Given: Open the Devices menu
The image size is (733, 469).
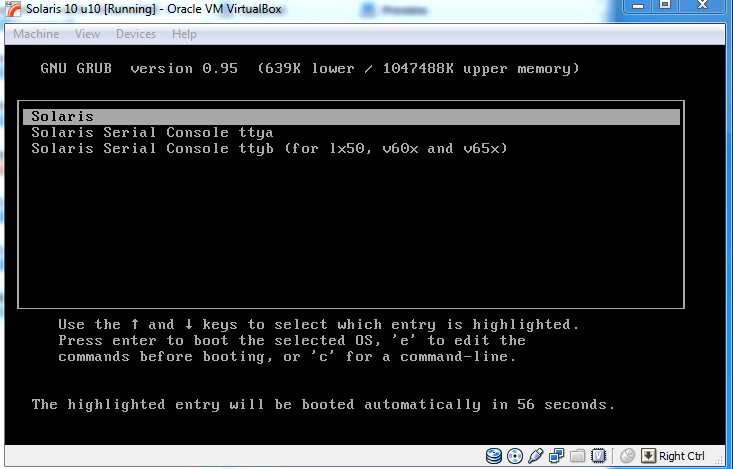Looking at the screenshot, I should click(136, 34).
